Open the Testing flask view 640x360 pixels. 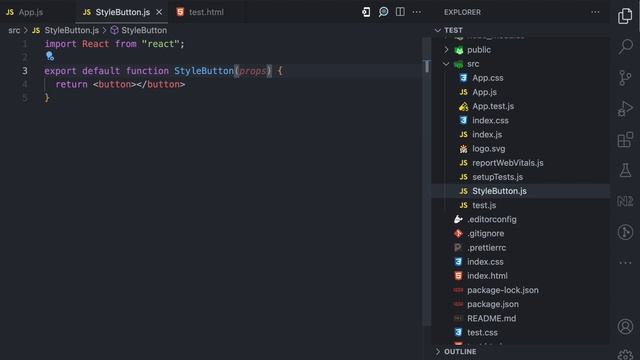(625, 170)
